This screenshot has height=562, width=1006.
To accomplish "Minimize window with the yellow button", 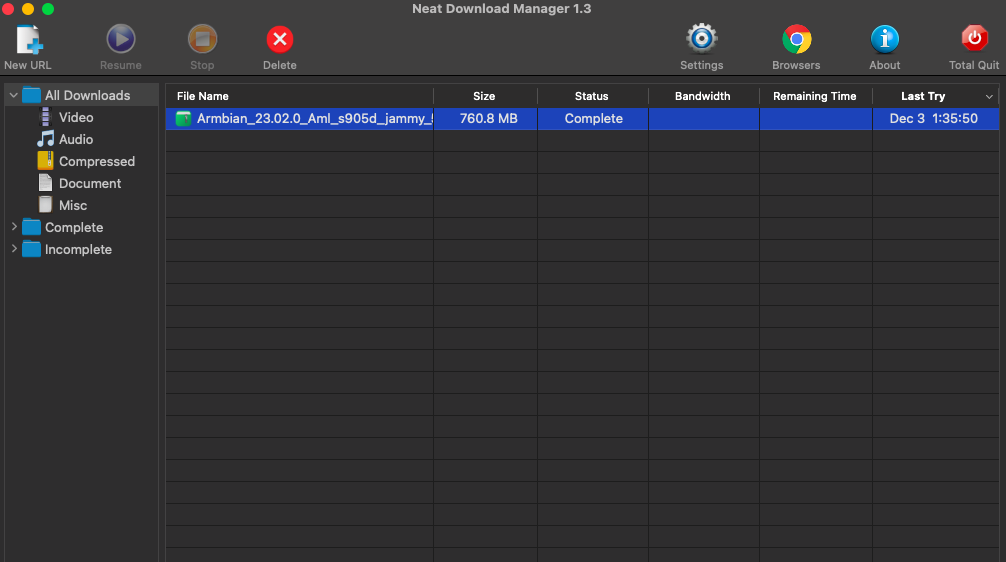I will click(28, 9).
